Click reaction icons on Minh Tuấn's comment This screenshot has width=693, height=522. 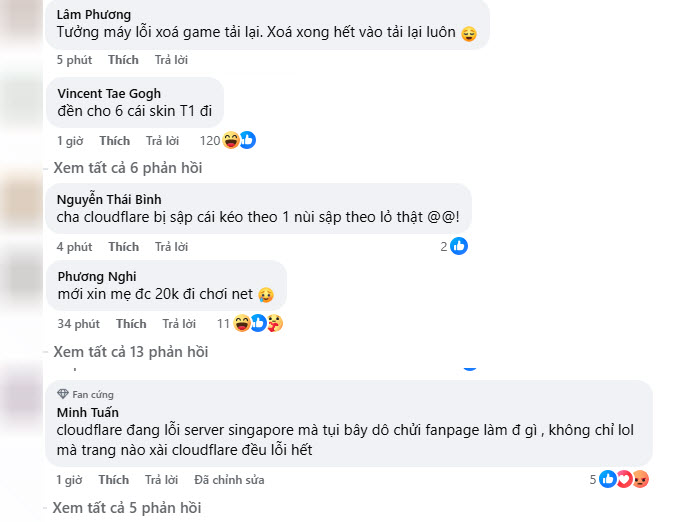coord(625,479)
